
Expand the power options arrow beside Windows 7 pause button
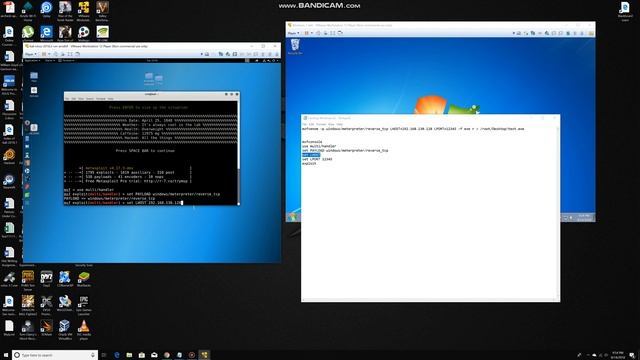311,33
